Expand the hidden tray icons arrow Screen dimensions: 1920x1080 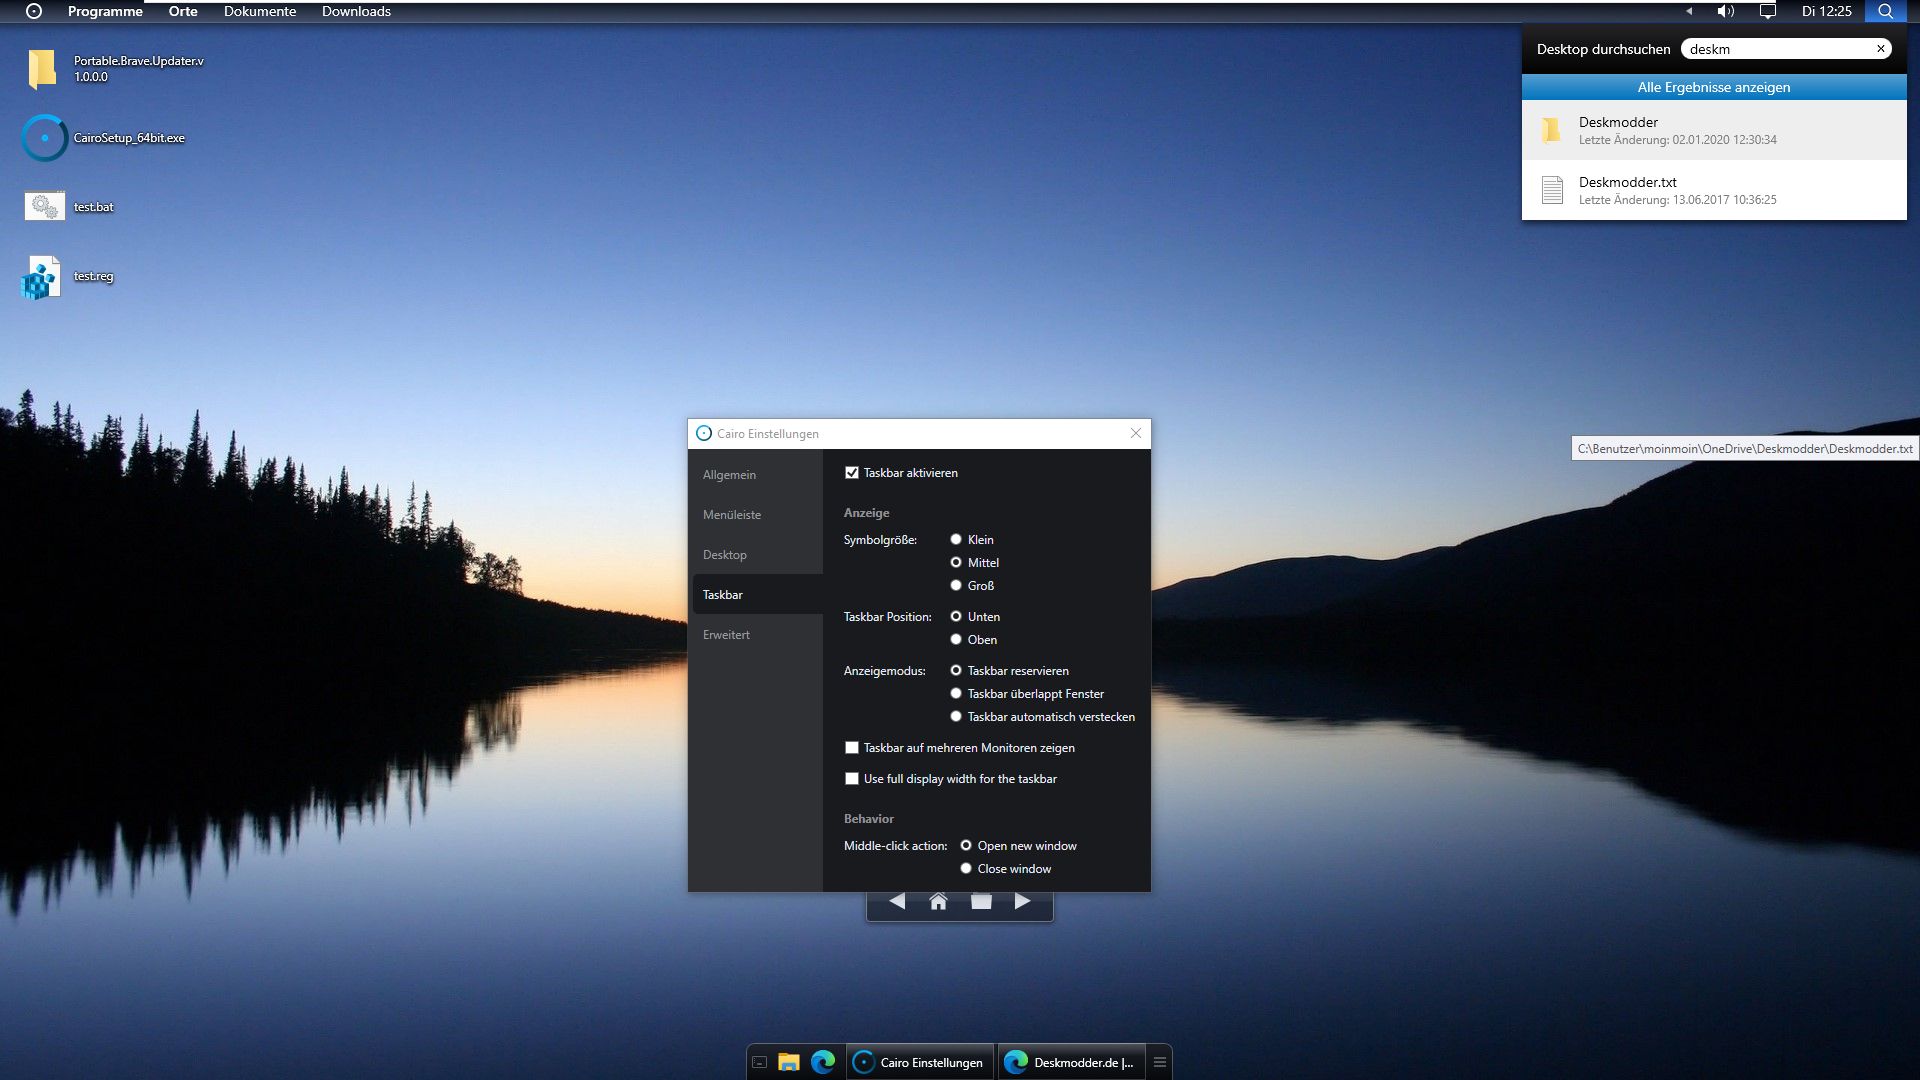[x=1689, y=11]
